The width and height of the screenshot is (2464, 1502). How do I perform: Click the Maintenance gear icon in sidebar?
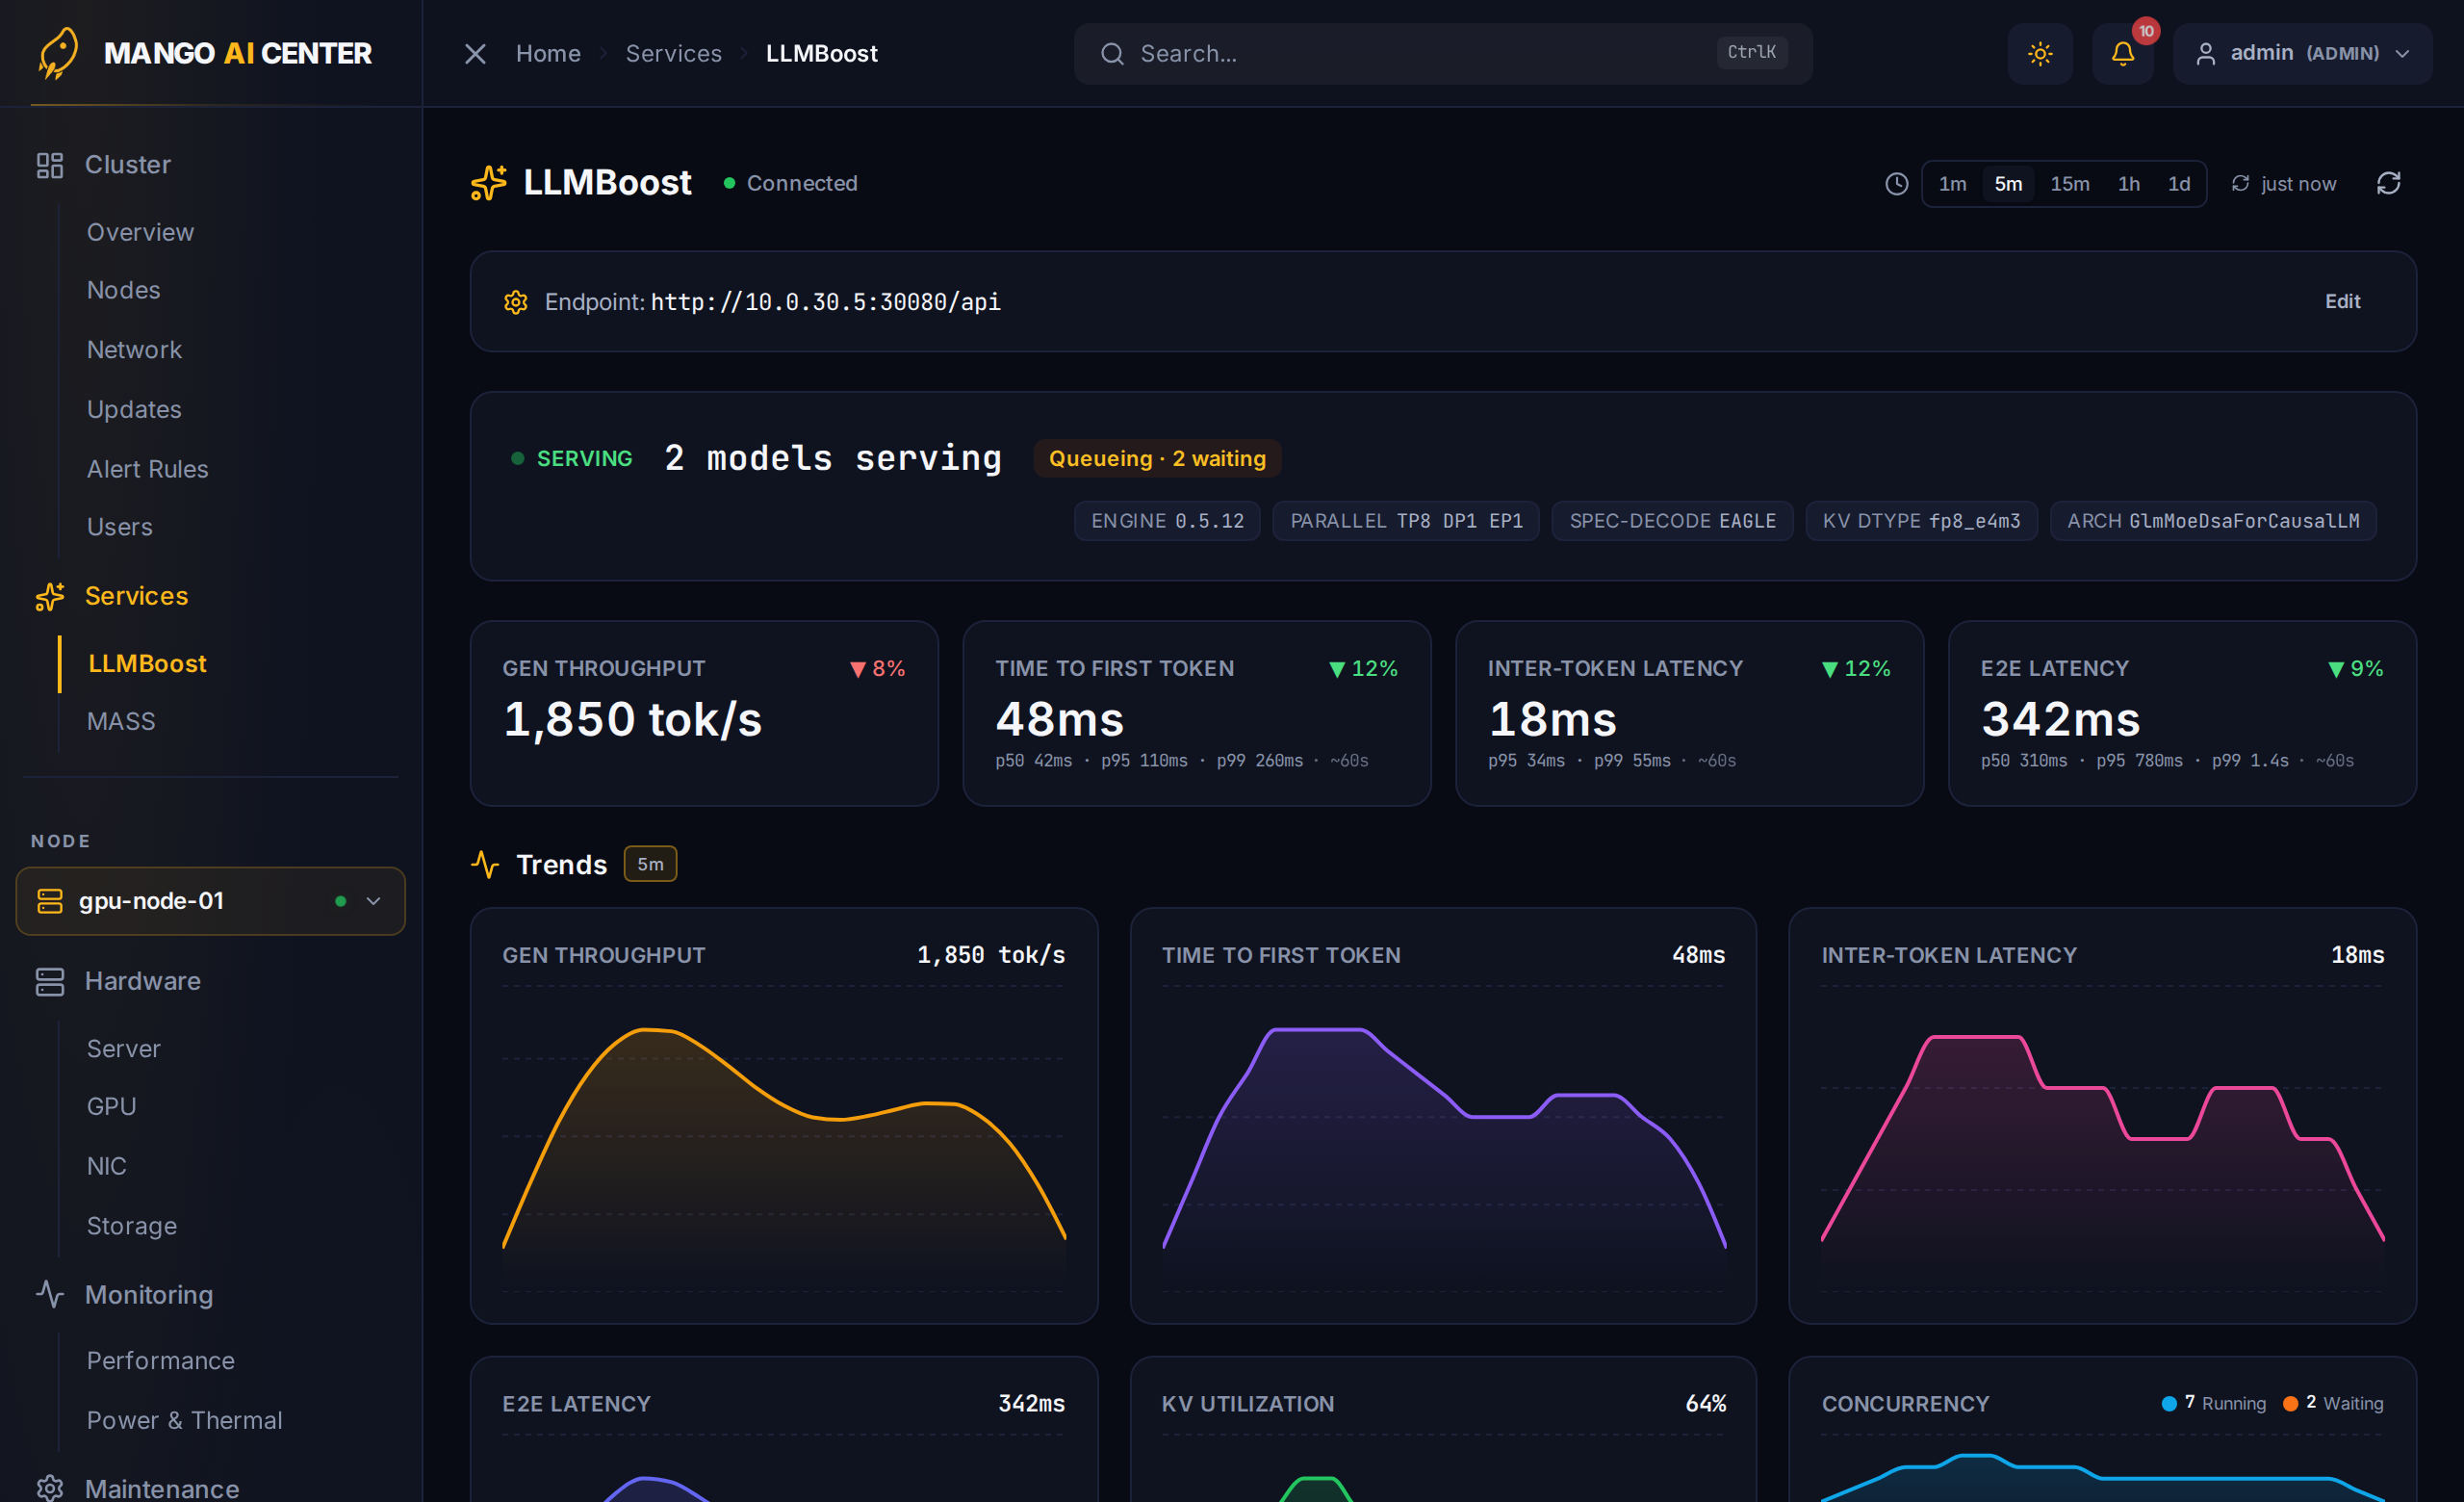point(50,1488)
